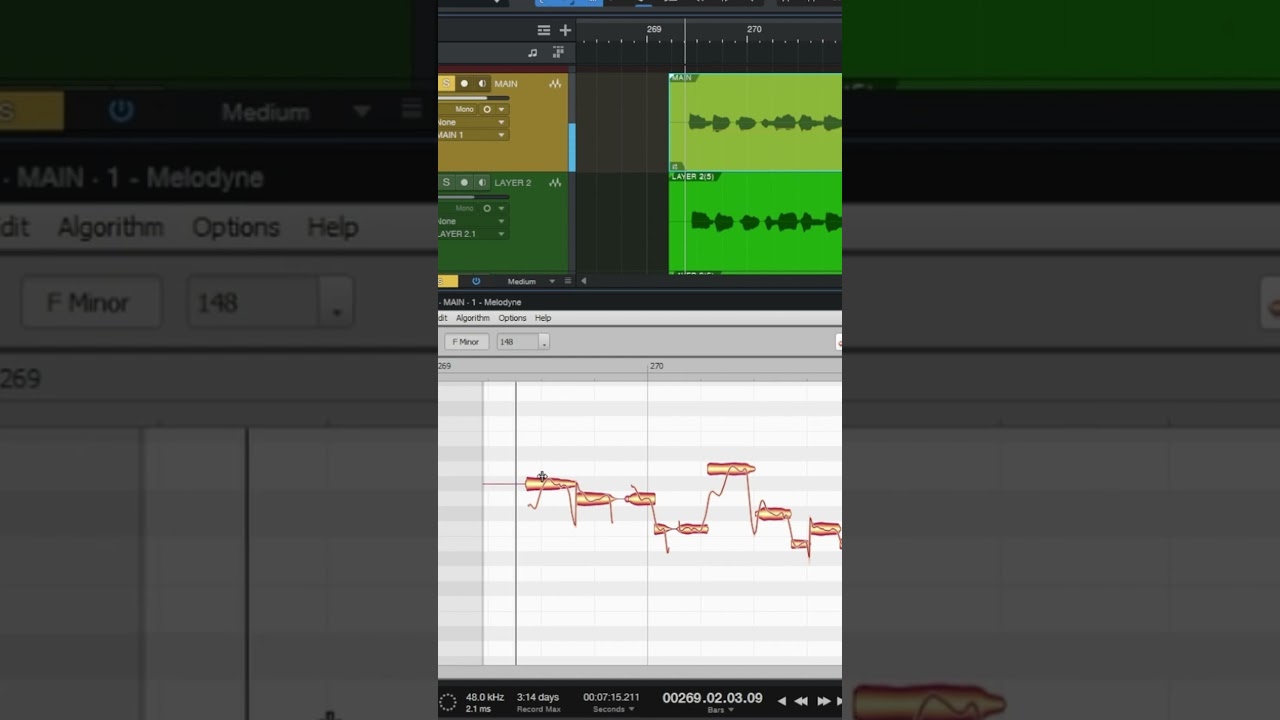Select the MAIN audio clip in arrangement
Screen dimensions: 1280x720
(x=755, y=122)
